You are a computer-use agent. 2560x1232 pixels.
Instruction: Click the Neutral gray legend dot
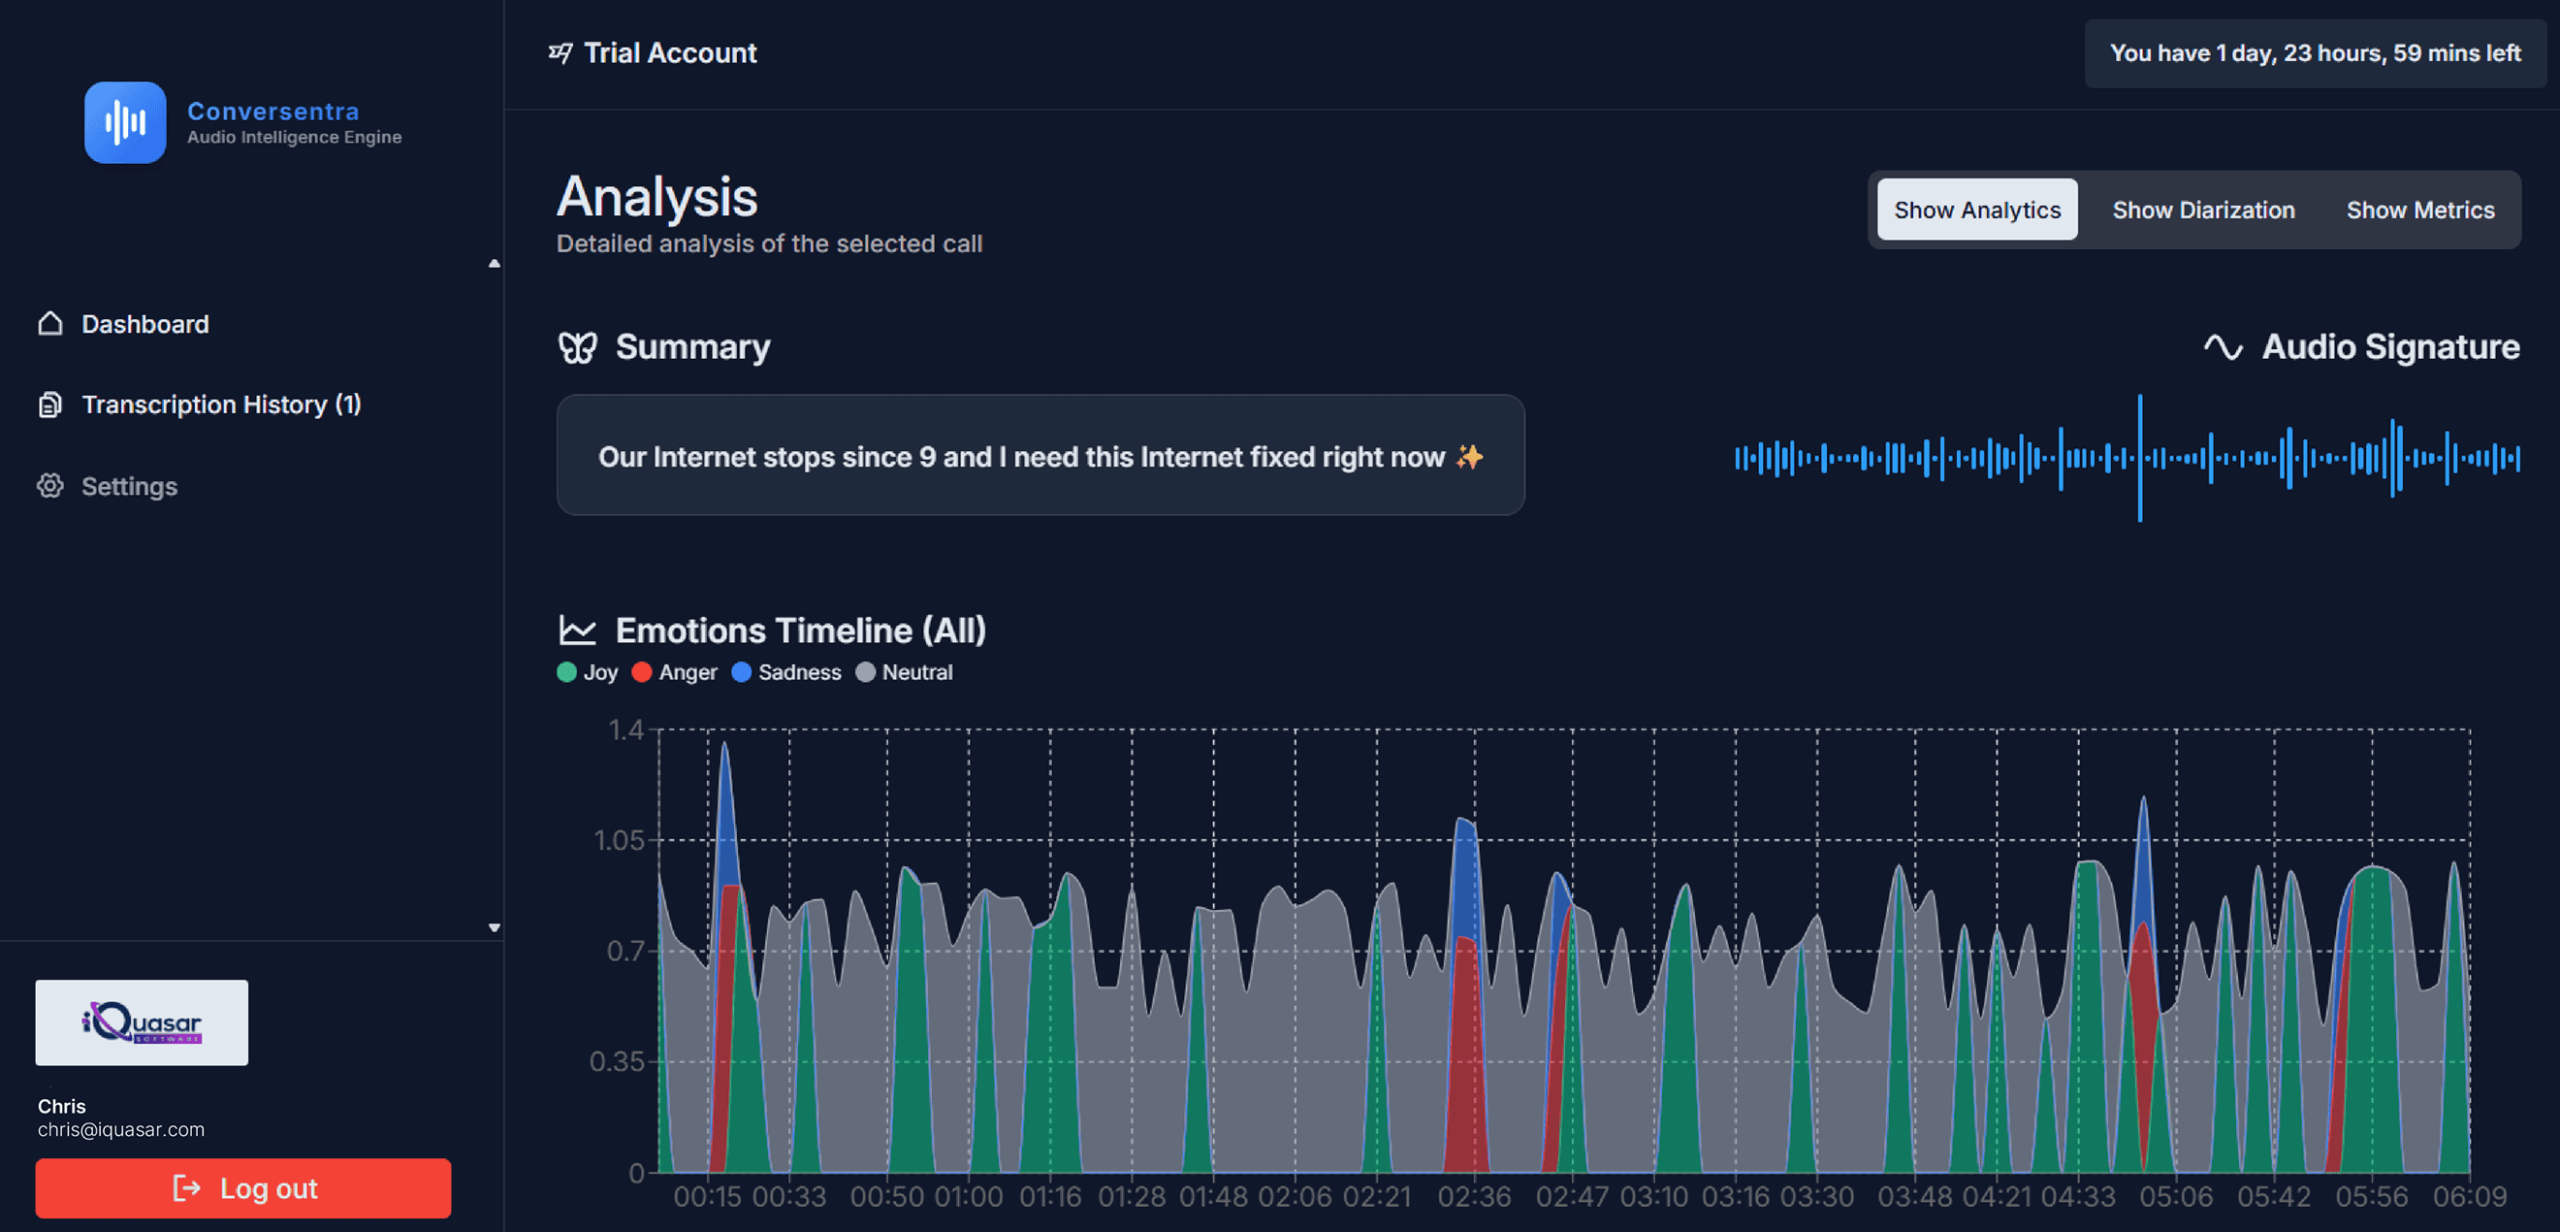(x=866, y=672)
